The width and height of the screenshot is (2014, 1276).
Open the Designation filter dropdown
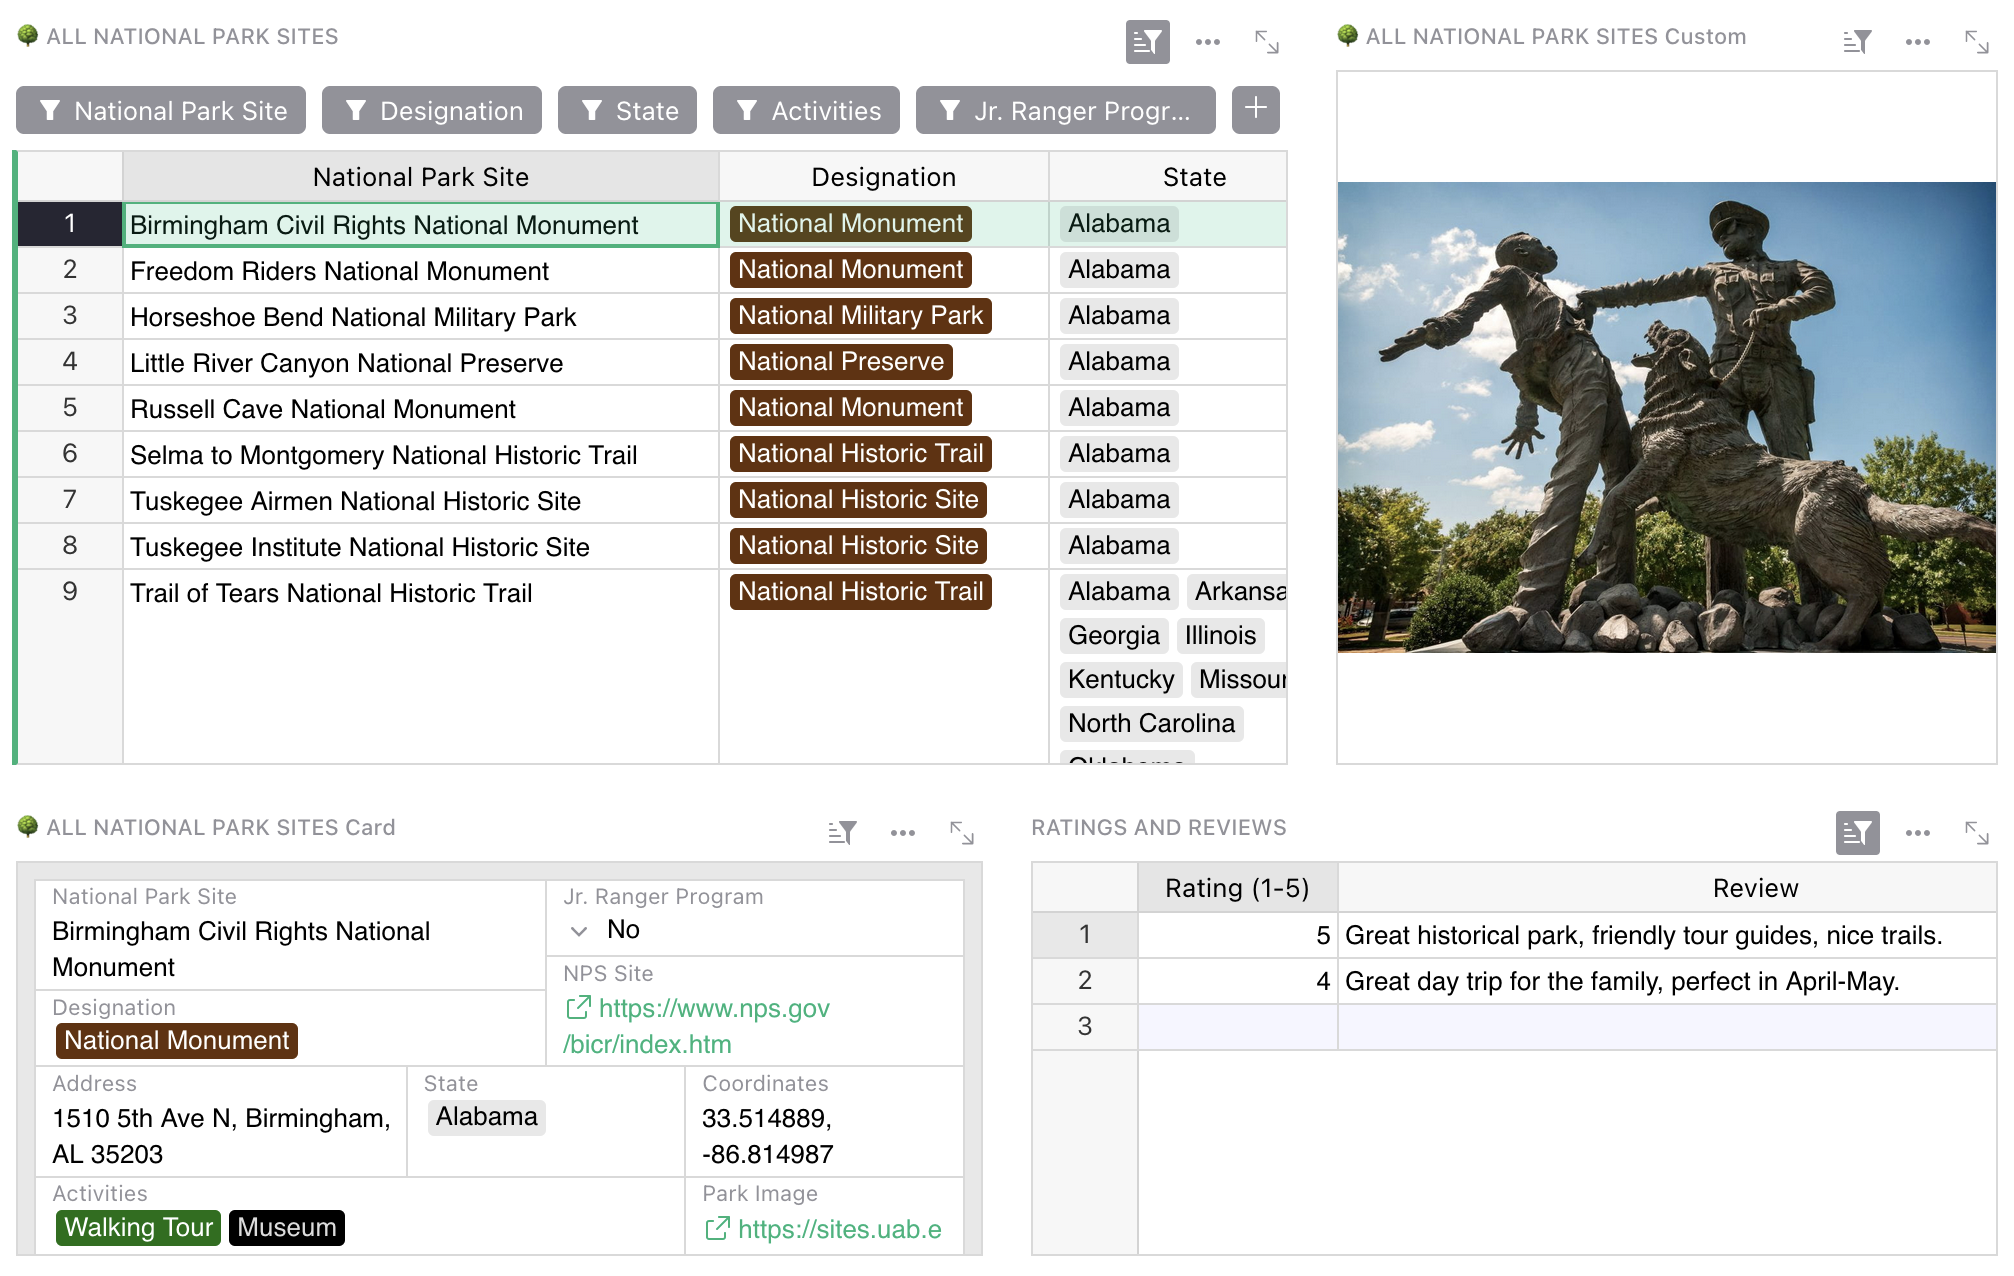pos(432,111)
